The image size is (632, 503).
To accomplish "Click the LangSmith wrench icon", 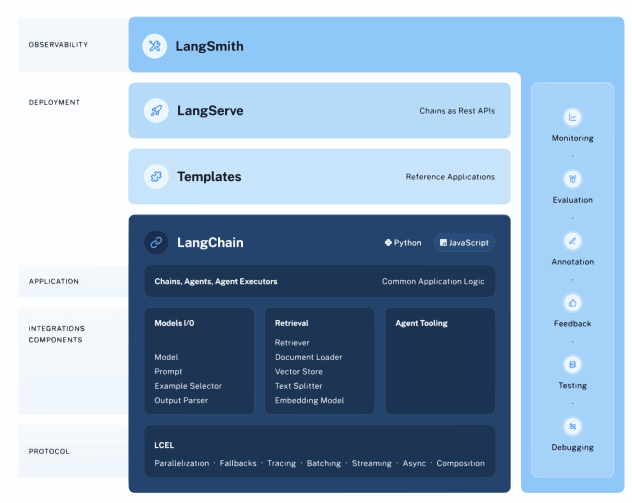I will click(154, 46).
